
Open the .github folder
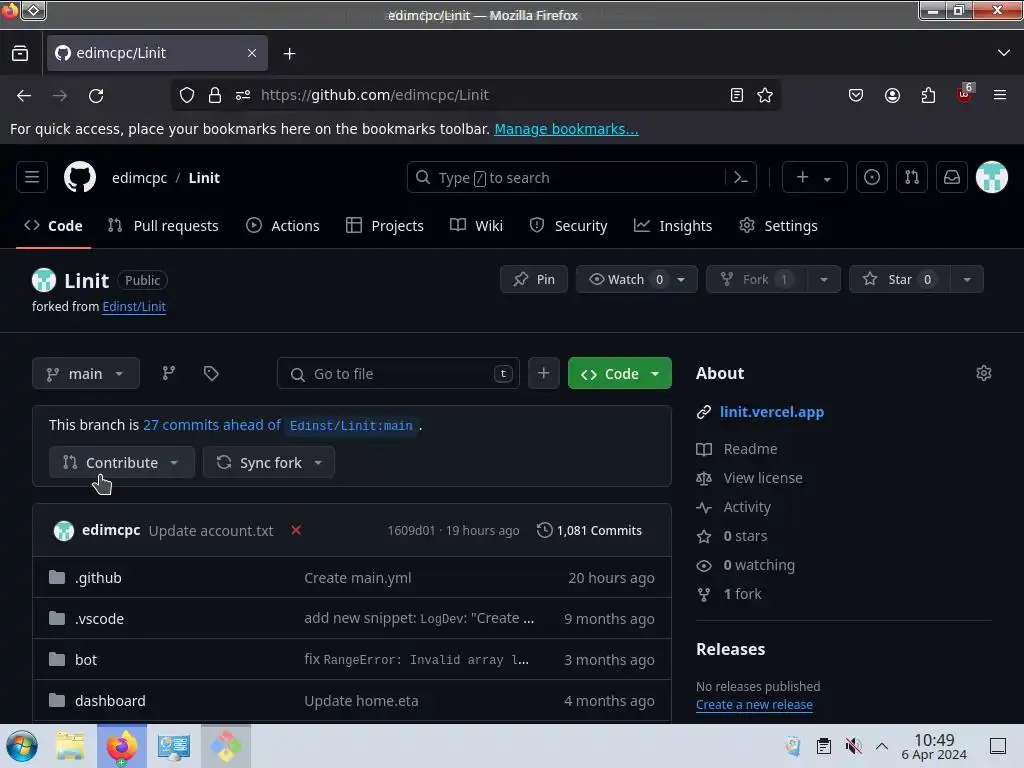(98, 578)
